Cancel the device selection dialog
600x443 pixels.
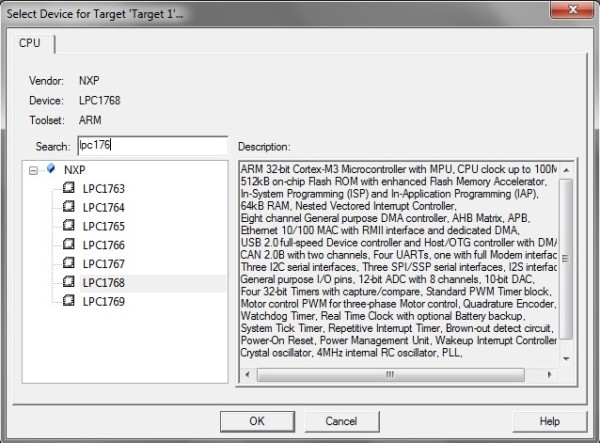[341, 421]
